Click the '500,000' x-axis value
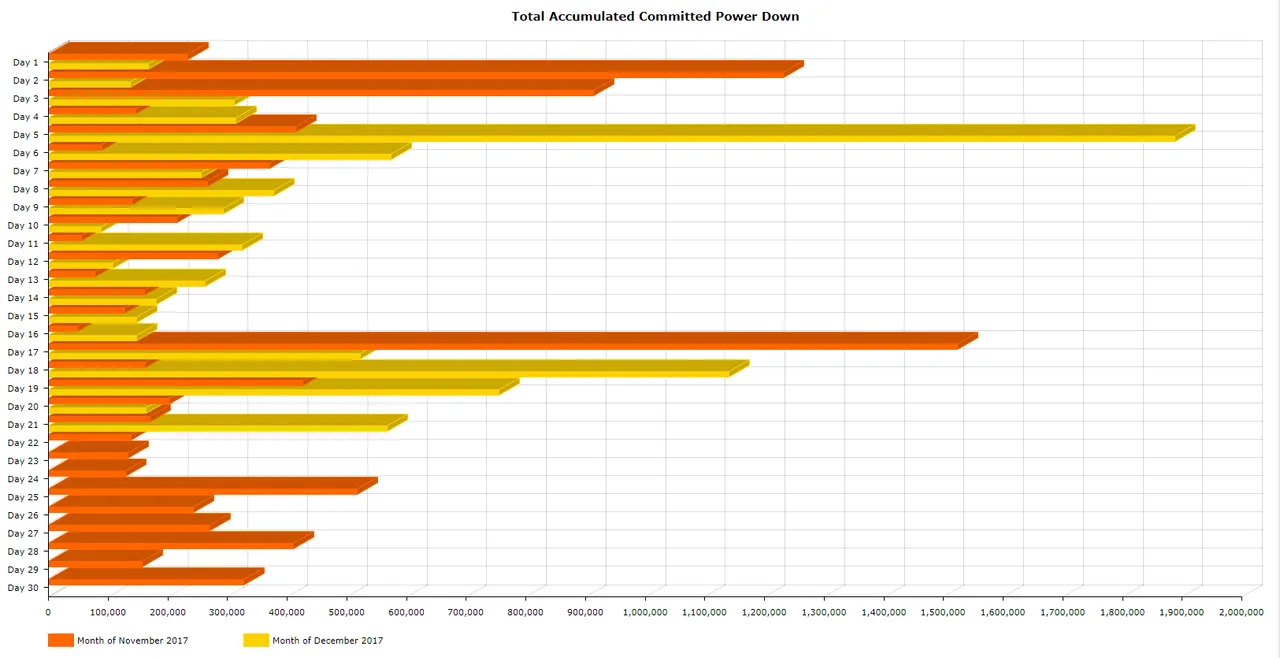 346,611
